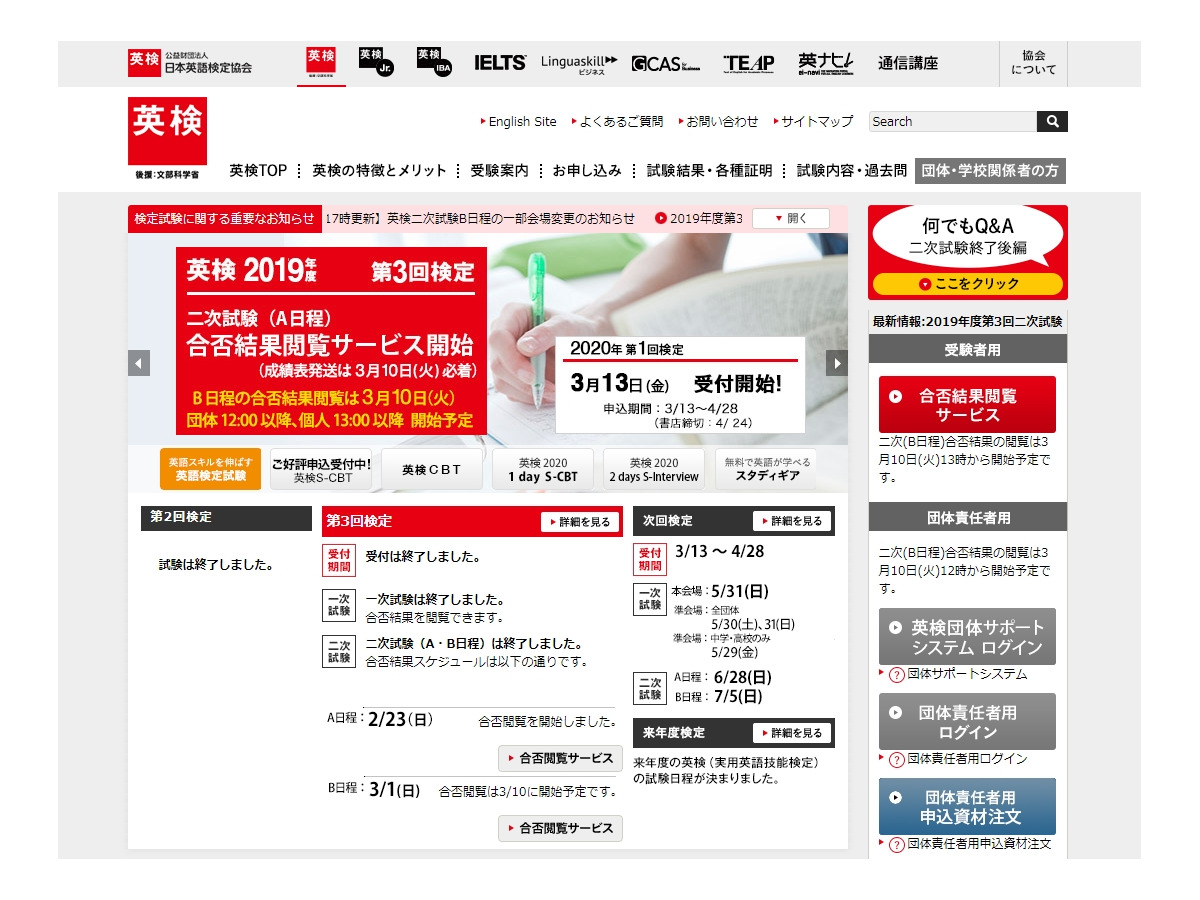Image resolution: width=1200 pixels, height=900 pixels.
Task: Open the 団体責任者用ログイン button
Action: click(967, 722)
